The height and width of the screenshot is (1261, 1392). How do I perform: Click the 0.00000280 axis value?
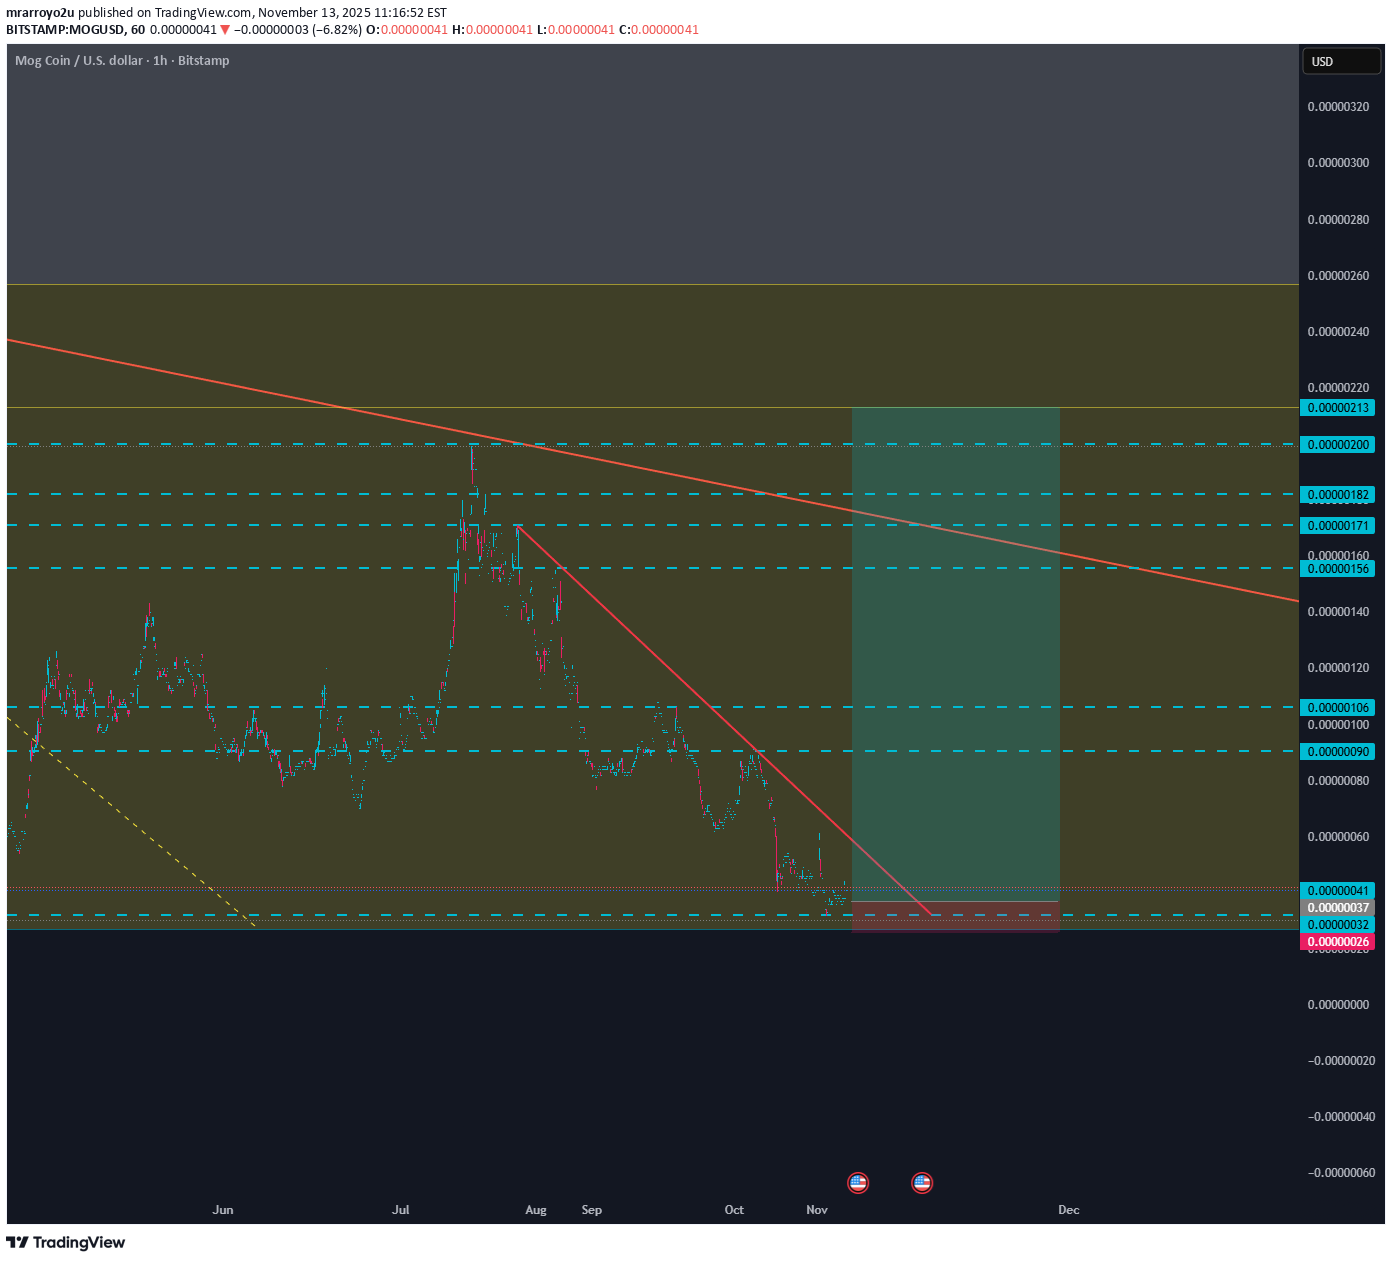click(x=1338, y=220)
